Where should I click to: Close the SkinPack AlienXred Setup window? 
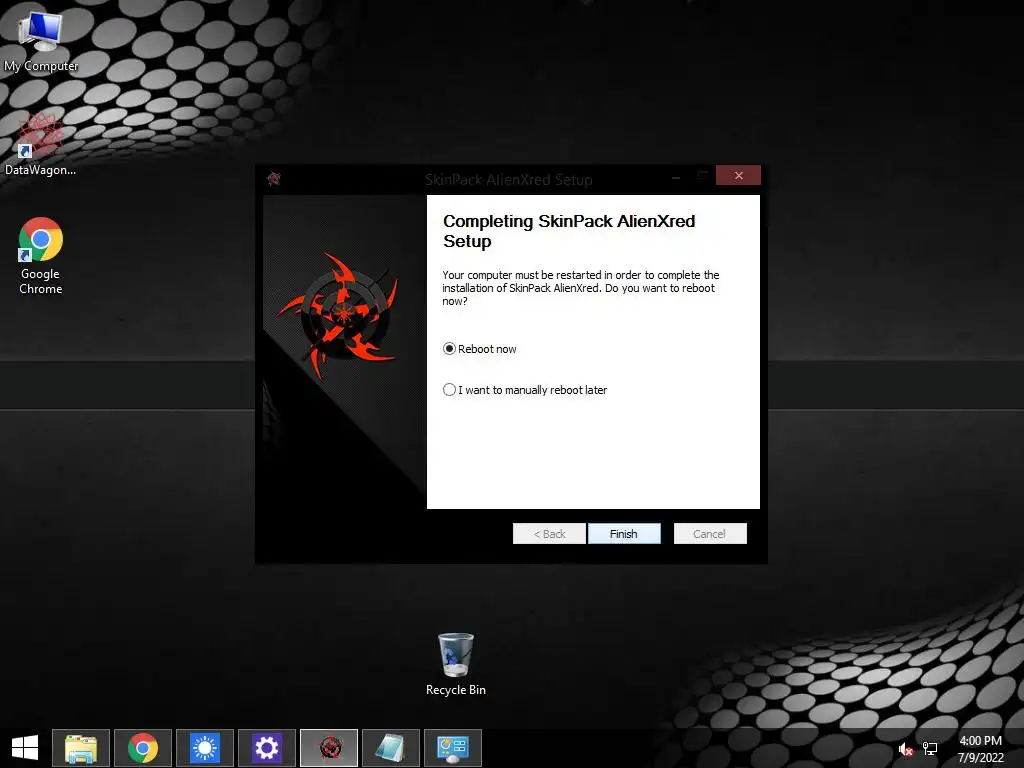[738, 175]
